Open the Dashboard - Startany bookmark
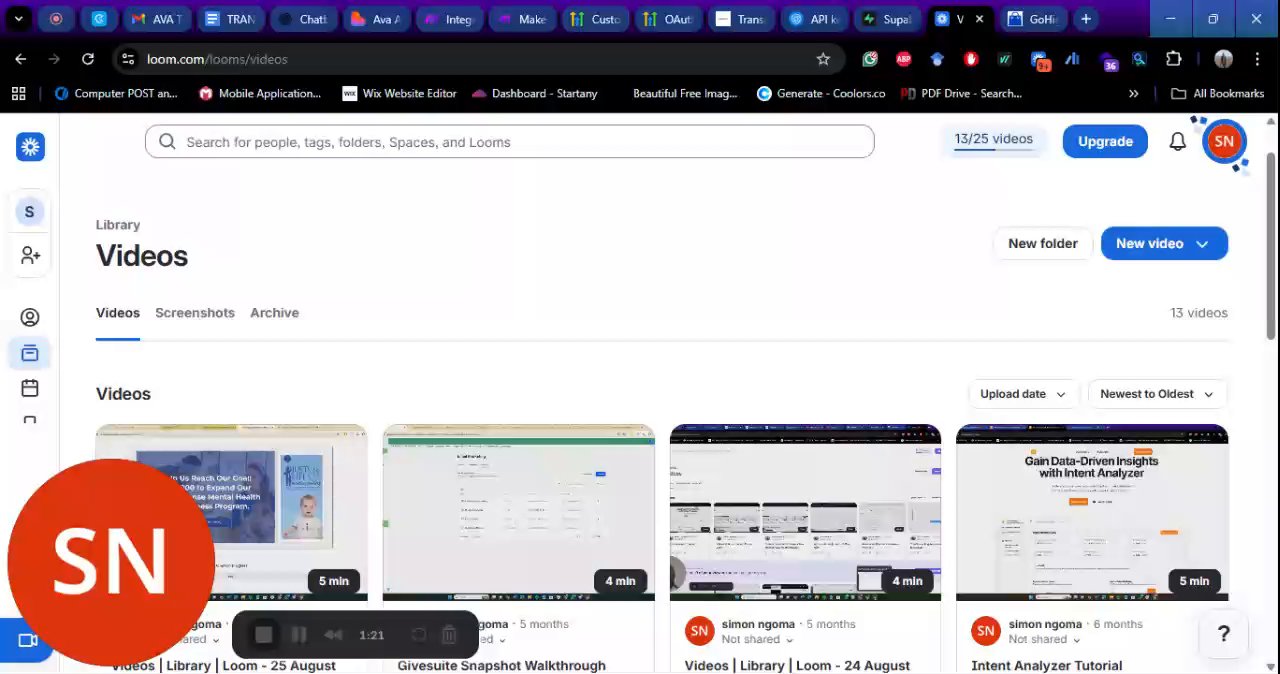 tap(534, 93)
